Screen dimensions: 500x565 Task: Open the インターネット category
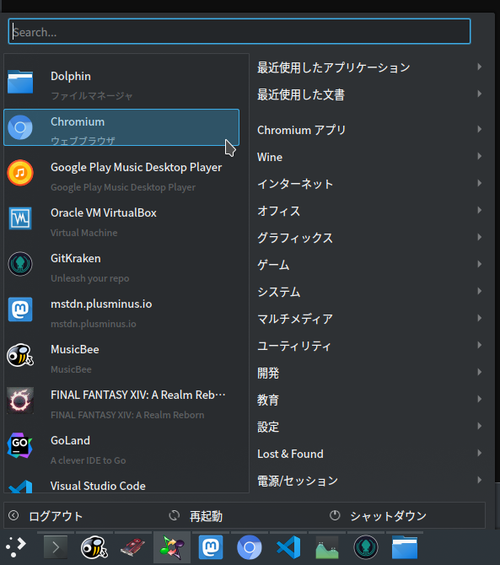[x=370, y=183]
